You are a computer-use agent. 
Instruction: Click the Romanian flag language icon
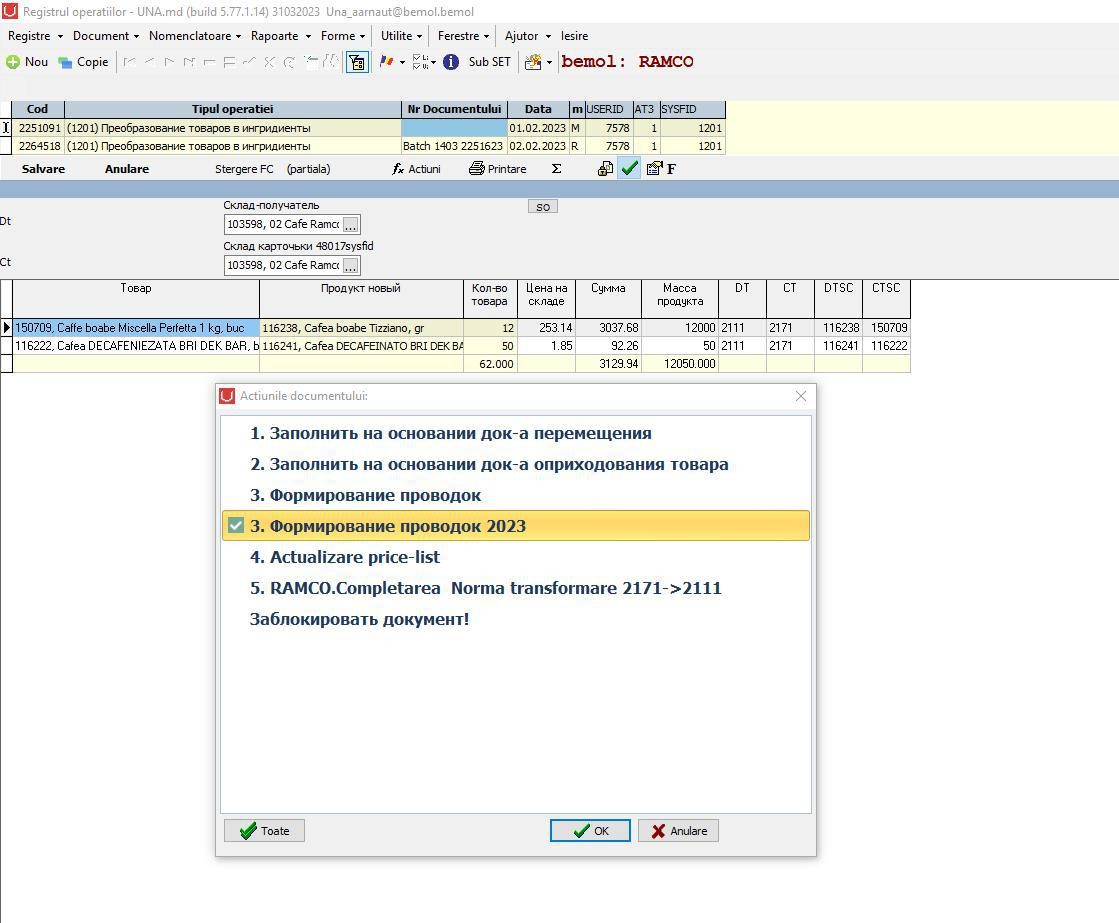tap(386, 62)
